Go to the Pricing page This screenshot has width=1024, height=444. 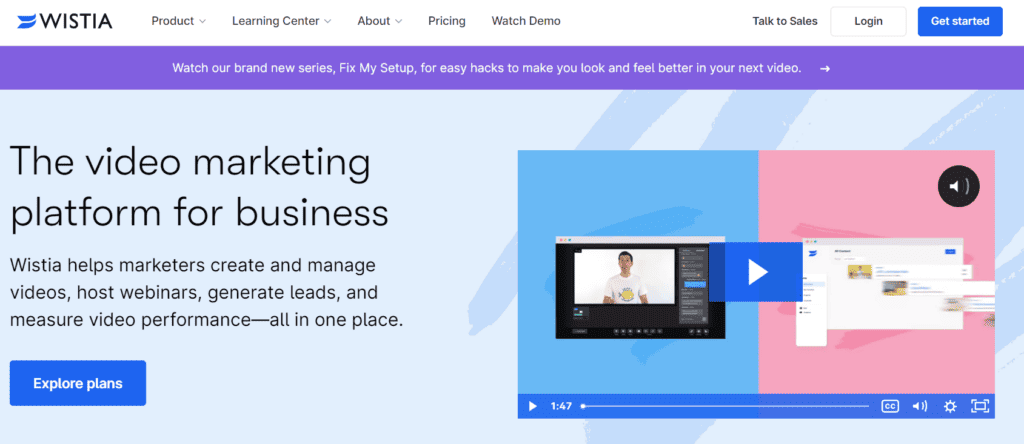[x=447, y=21]
